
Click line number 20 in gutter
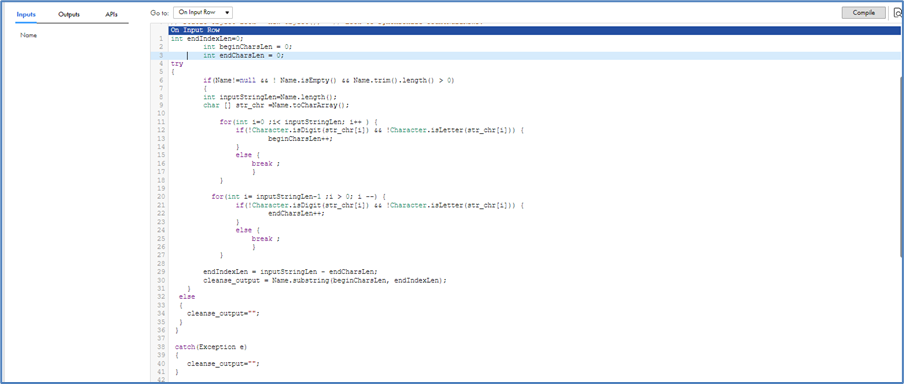click(x=161, y=197)
